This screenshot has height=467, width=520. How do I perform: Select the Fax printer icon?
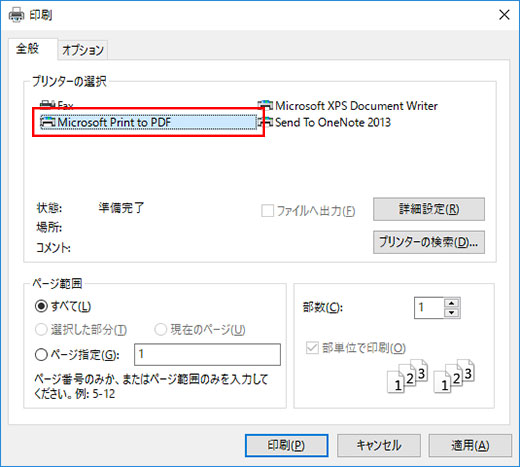click(x=47, y=105)
